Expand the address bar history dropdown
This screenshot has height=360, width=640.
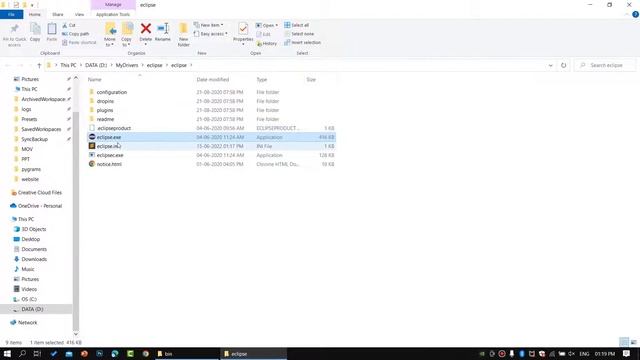pyautogui.click(x=550, y=65)
